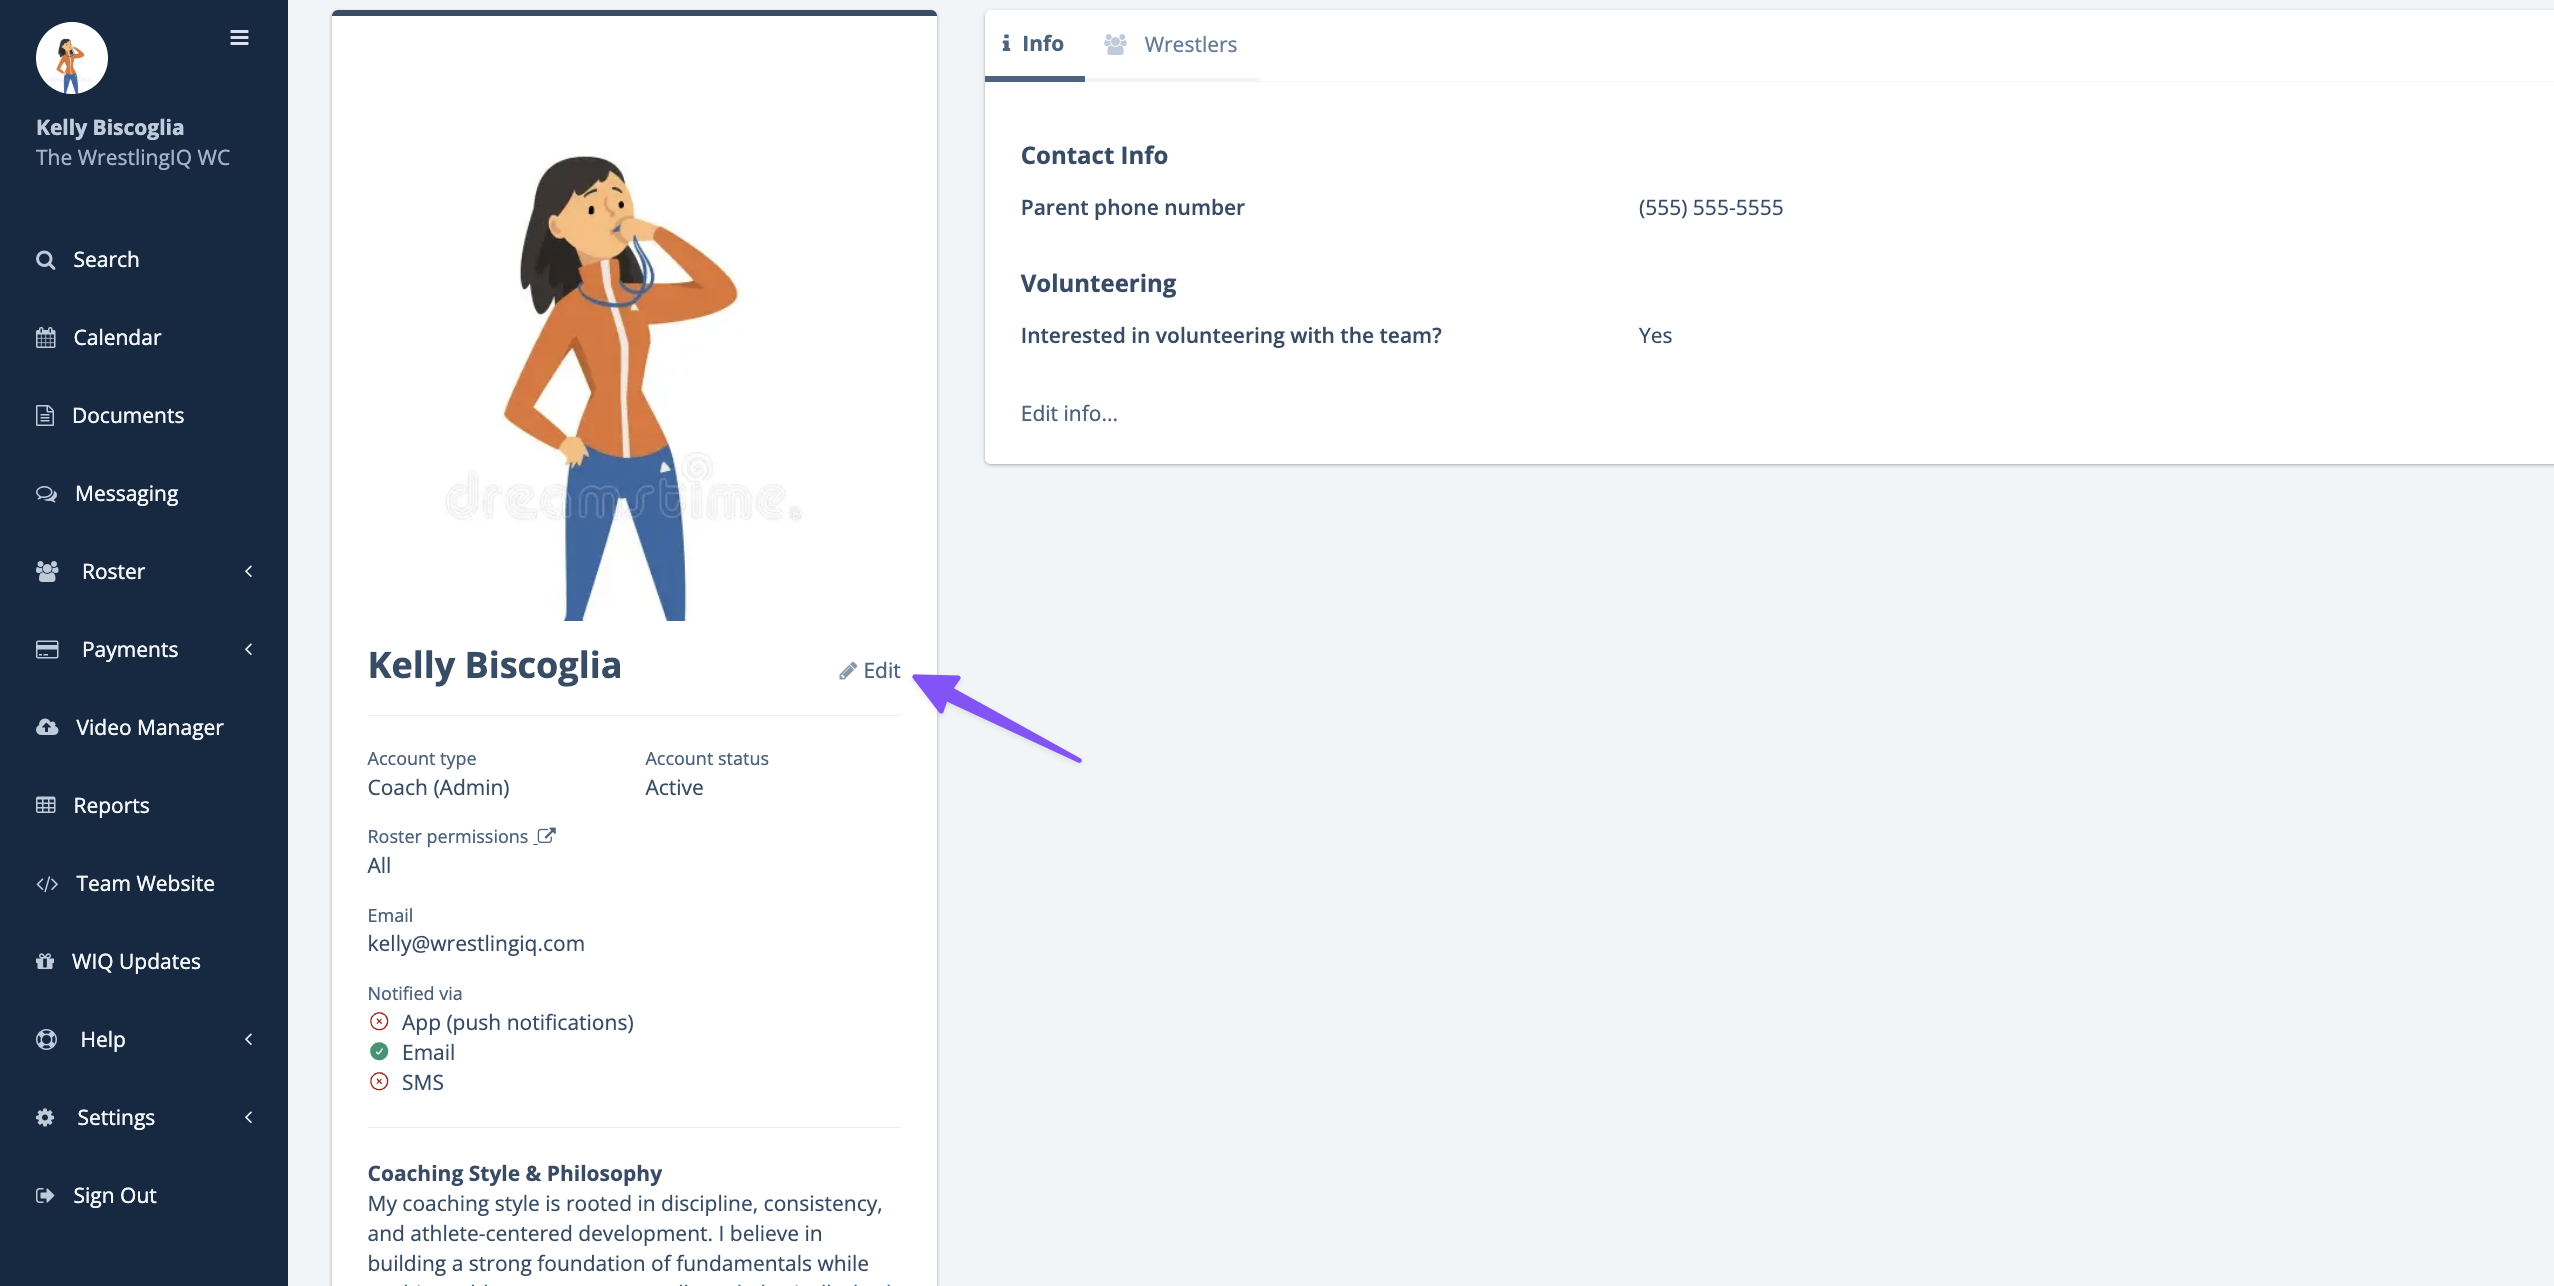The image size is (2554, 1286).
Task: Click the All roster permissions value
Action: [379, 865]
